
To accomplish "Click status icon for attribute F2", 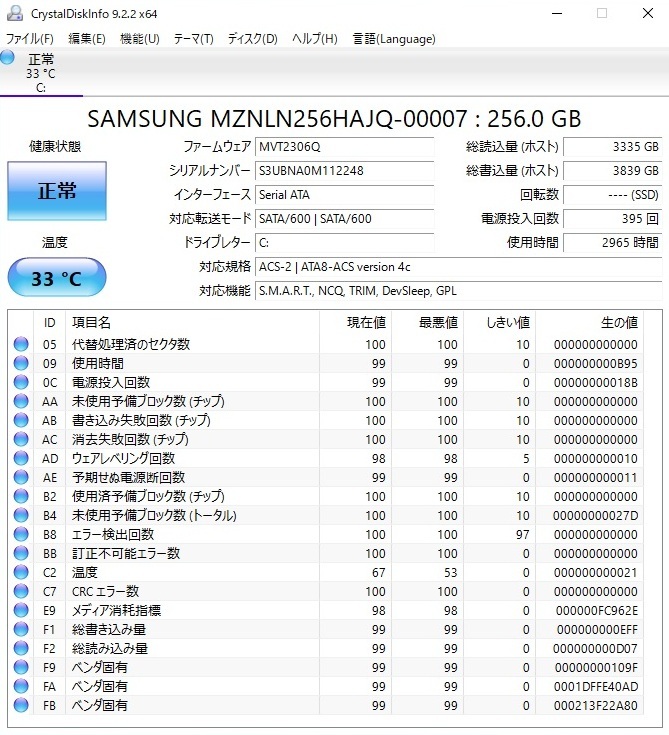I will pos(21,648).
